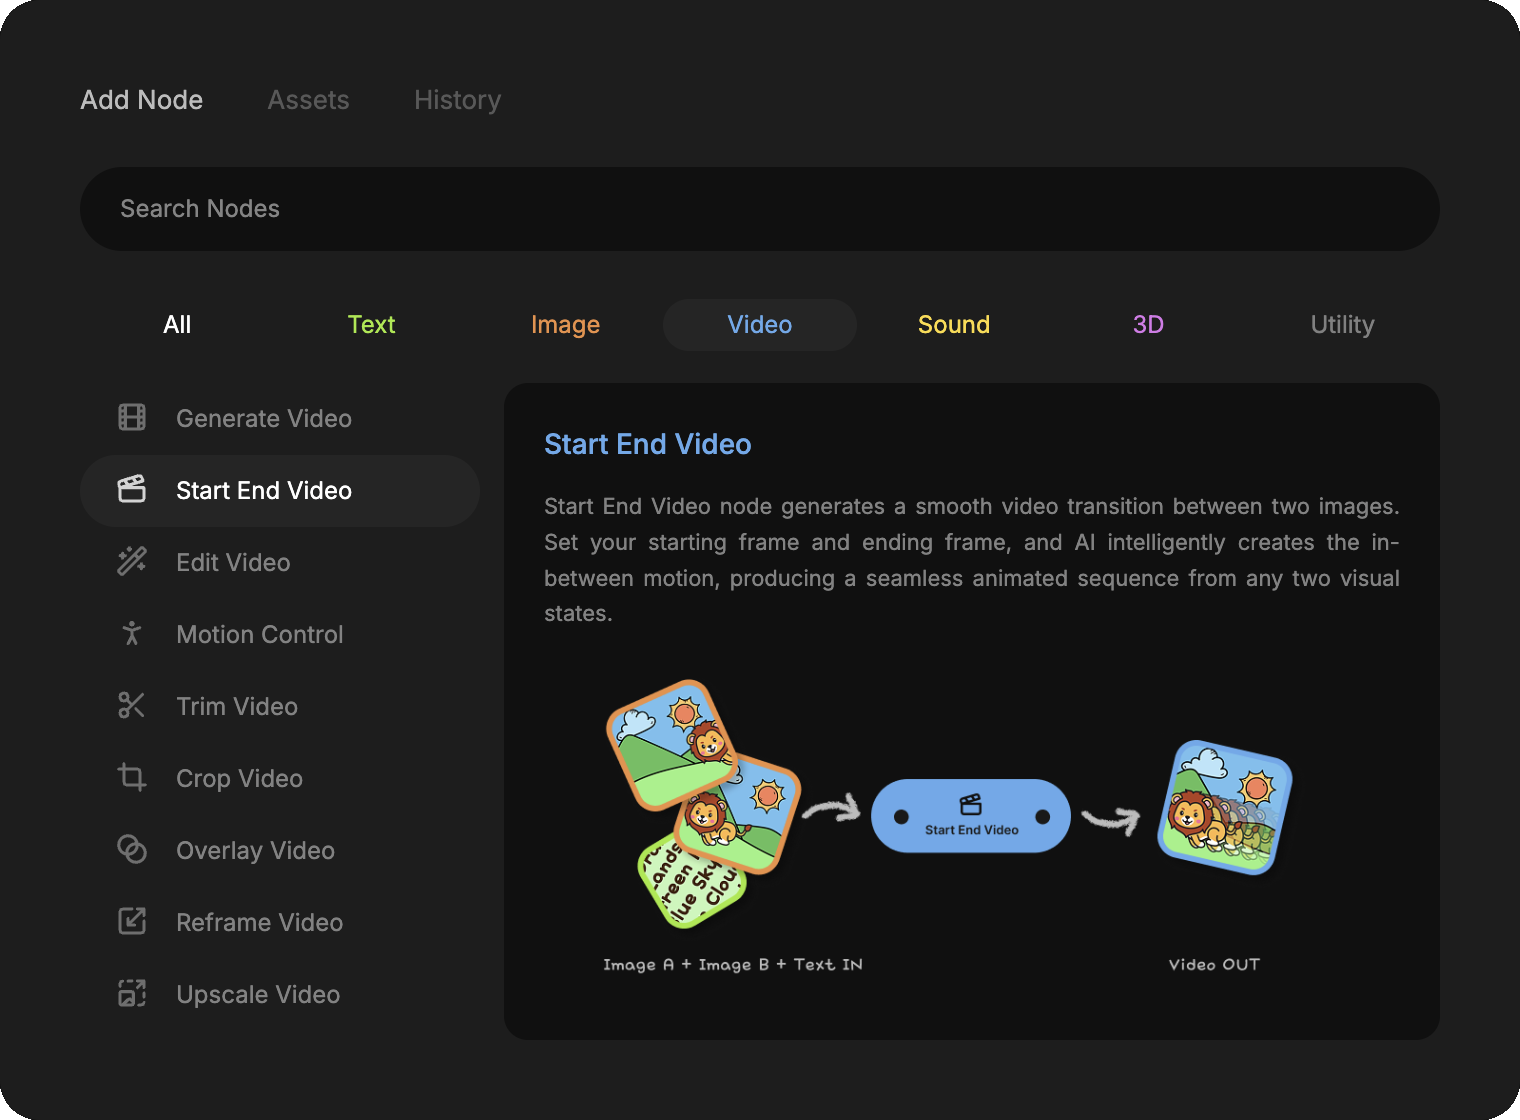Click the blue Start End Video node illustration
Viewport: 1520px width, 1120px height.
coord(970,816)
